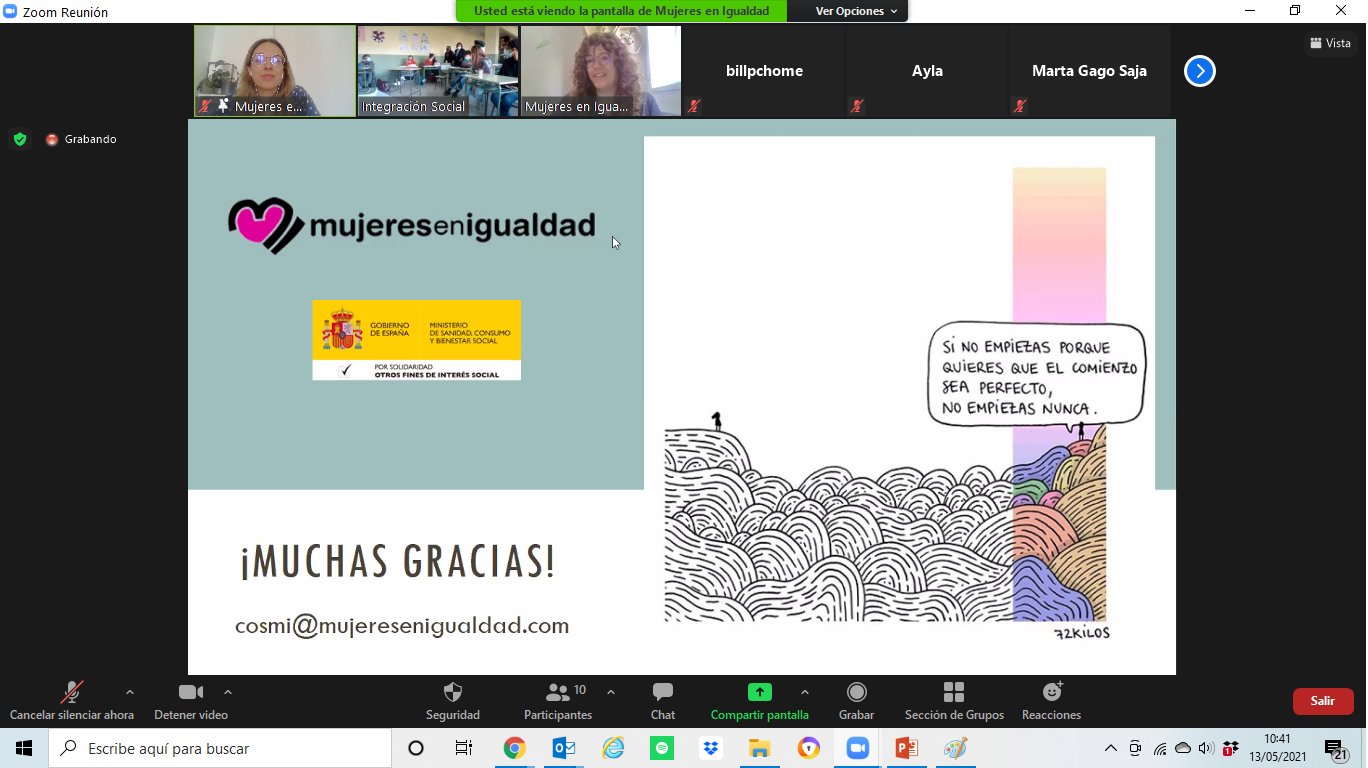
Task: Click Compartir pantalla green button
Action: [760, 701]
